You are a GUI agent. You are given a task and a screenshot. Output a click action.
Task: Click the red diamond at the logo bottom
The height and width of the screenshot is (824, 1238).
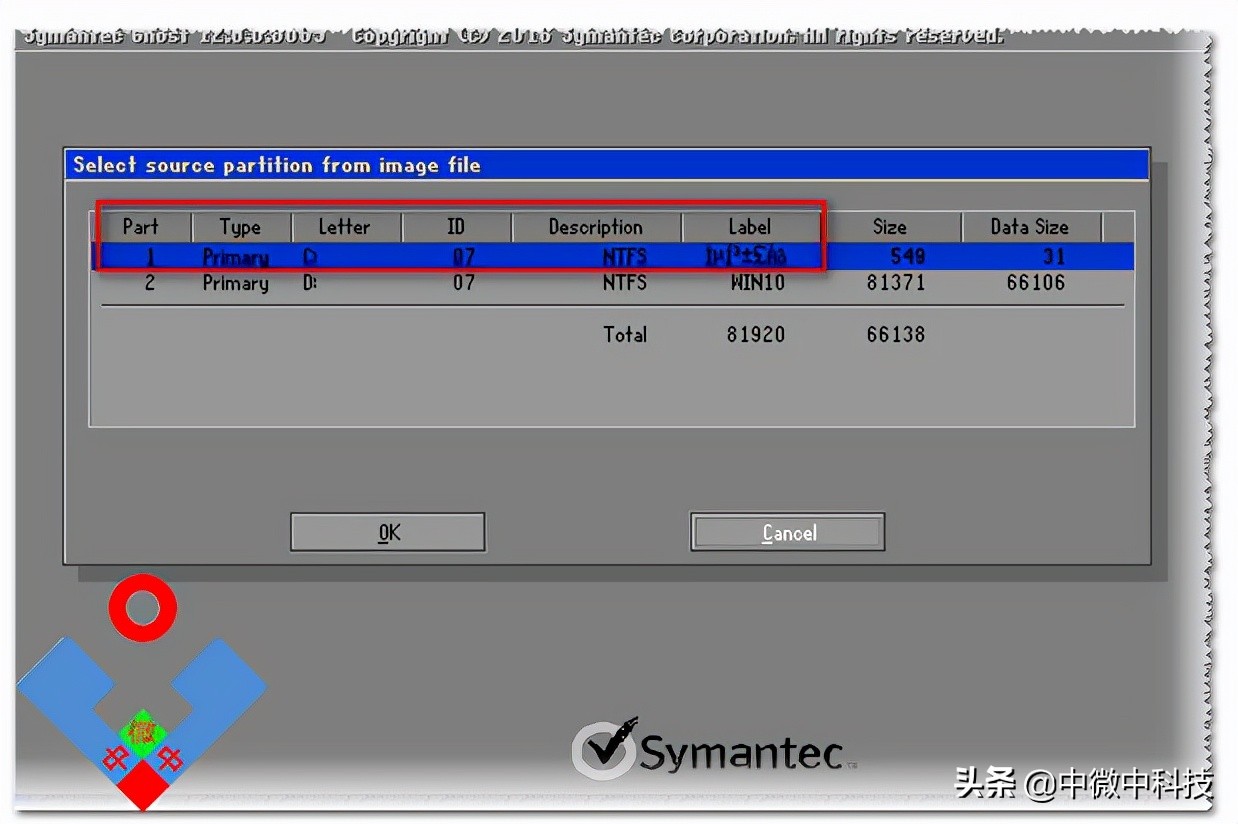[x=143, y=787]
